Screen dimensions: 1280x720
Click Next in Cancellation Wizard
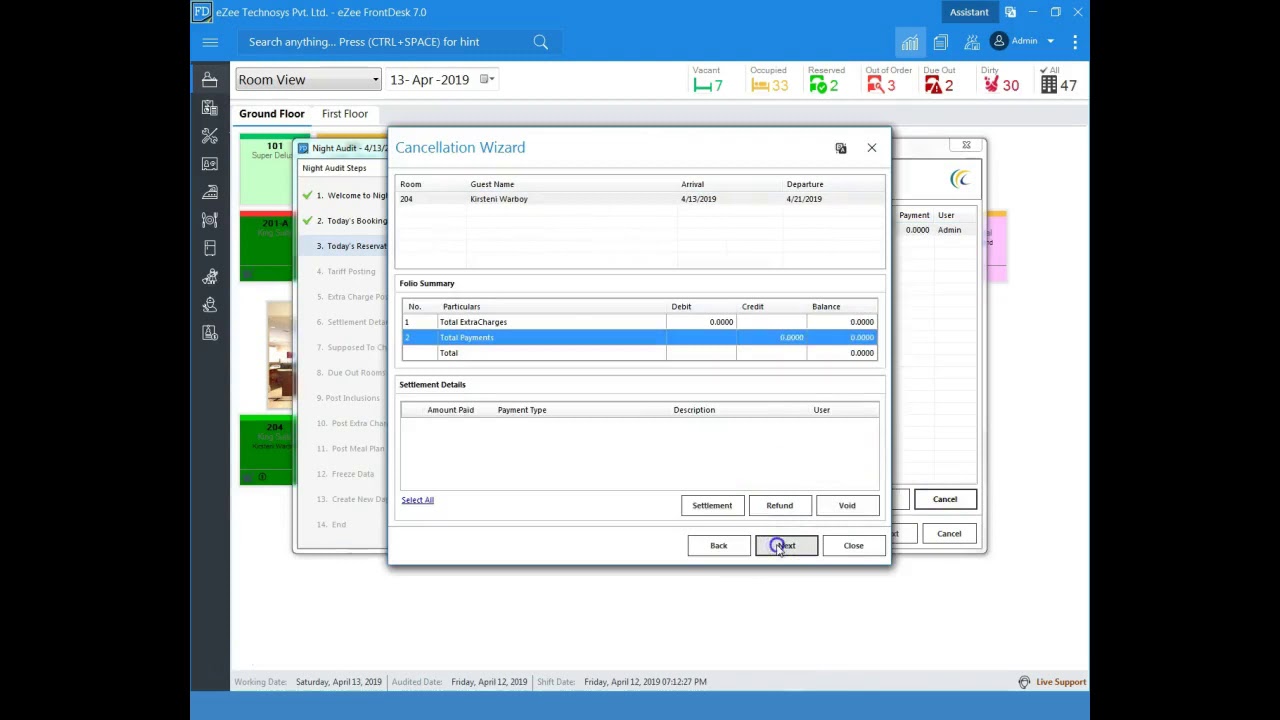pos(786,546)
